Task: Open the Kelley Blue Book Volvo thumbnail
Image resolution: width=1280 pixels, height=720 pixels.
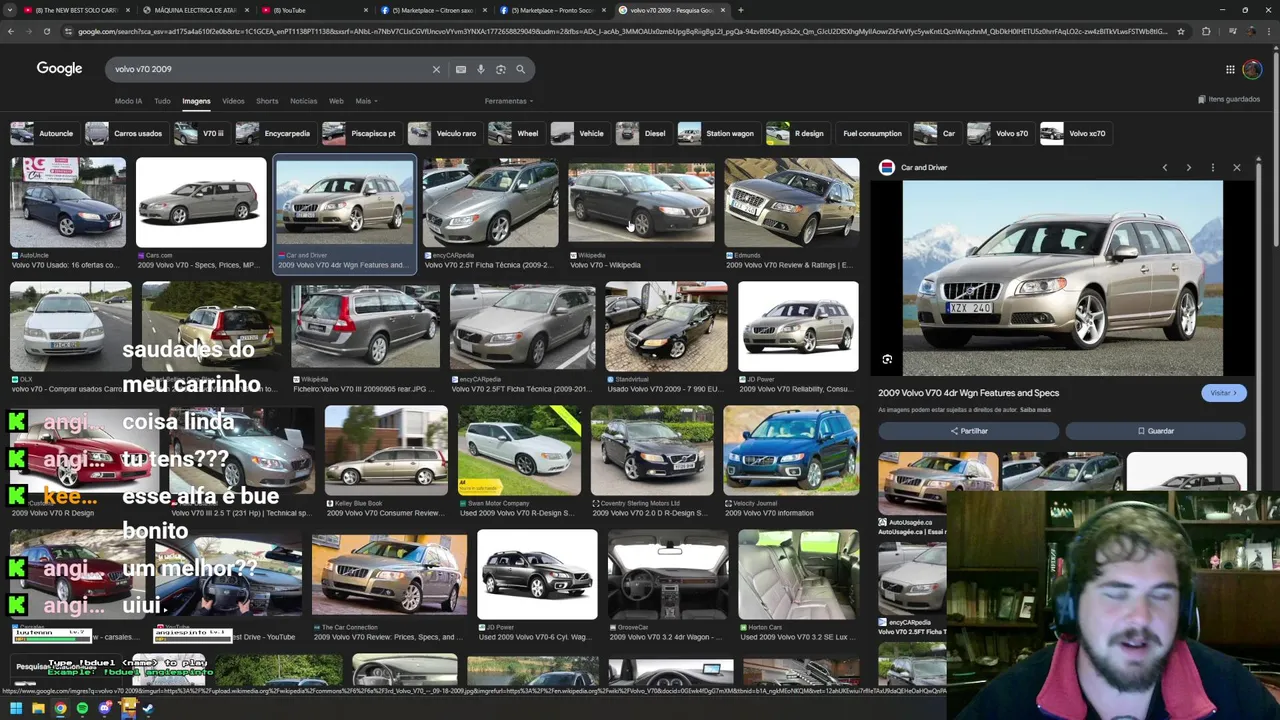Action: pos(386,451)
